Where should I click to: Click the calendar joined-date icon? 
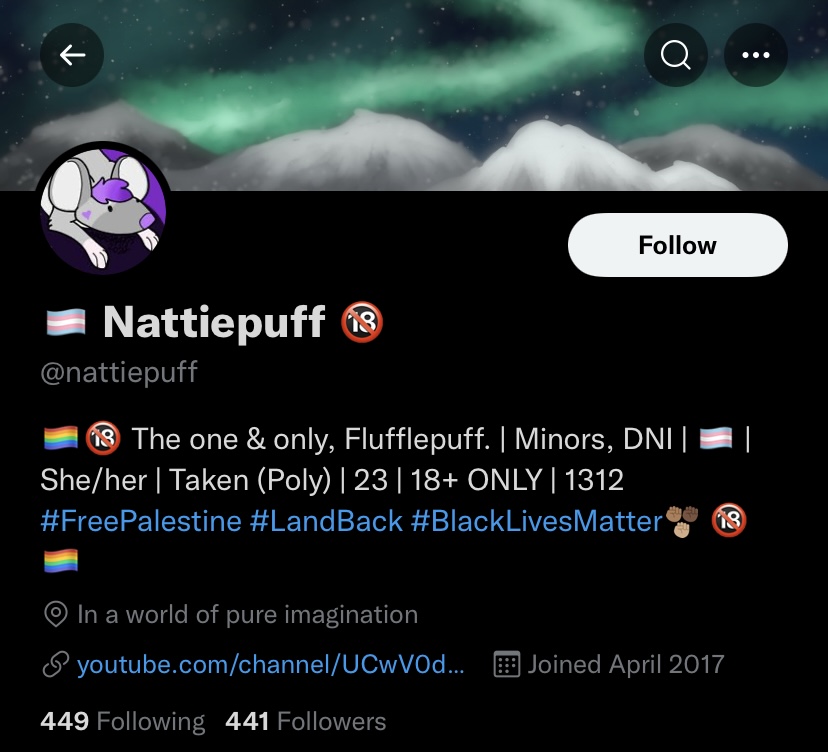[x=506, y=664]
